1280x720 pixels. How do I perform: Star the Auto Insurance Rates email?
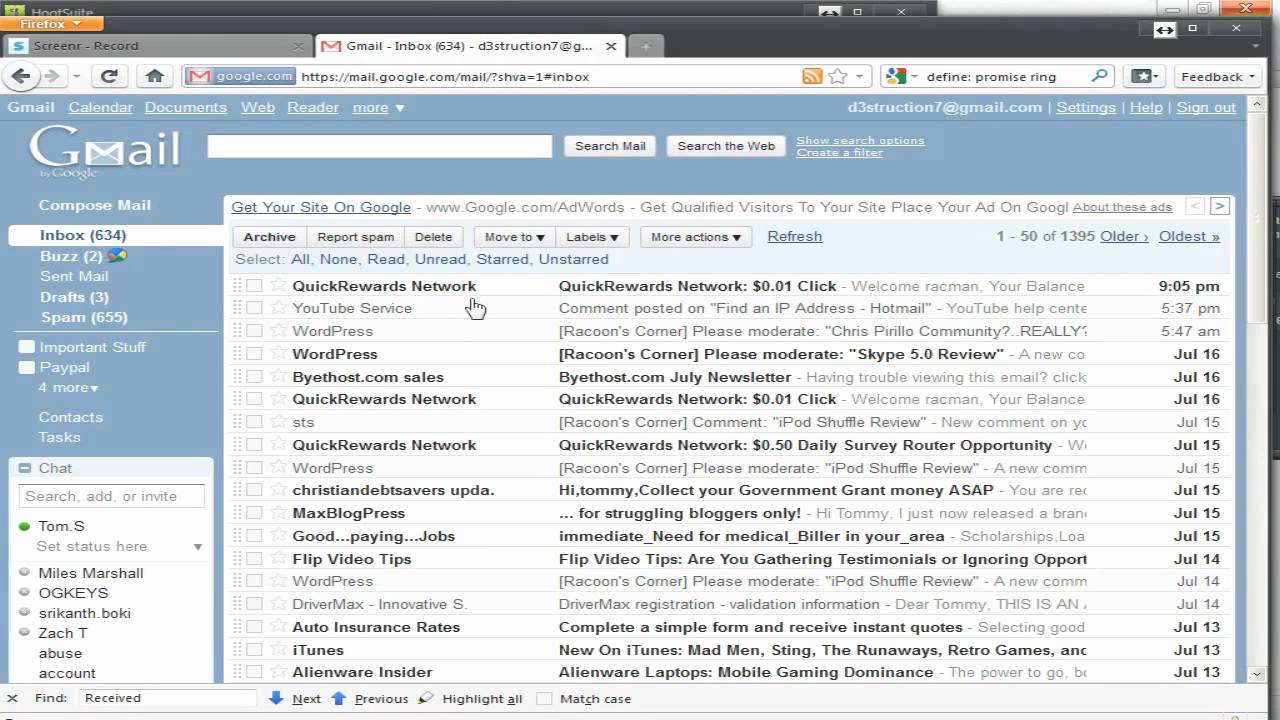click(x=278, y=627)
